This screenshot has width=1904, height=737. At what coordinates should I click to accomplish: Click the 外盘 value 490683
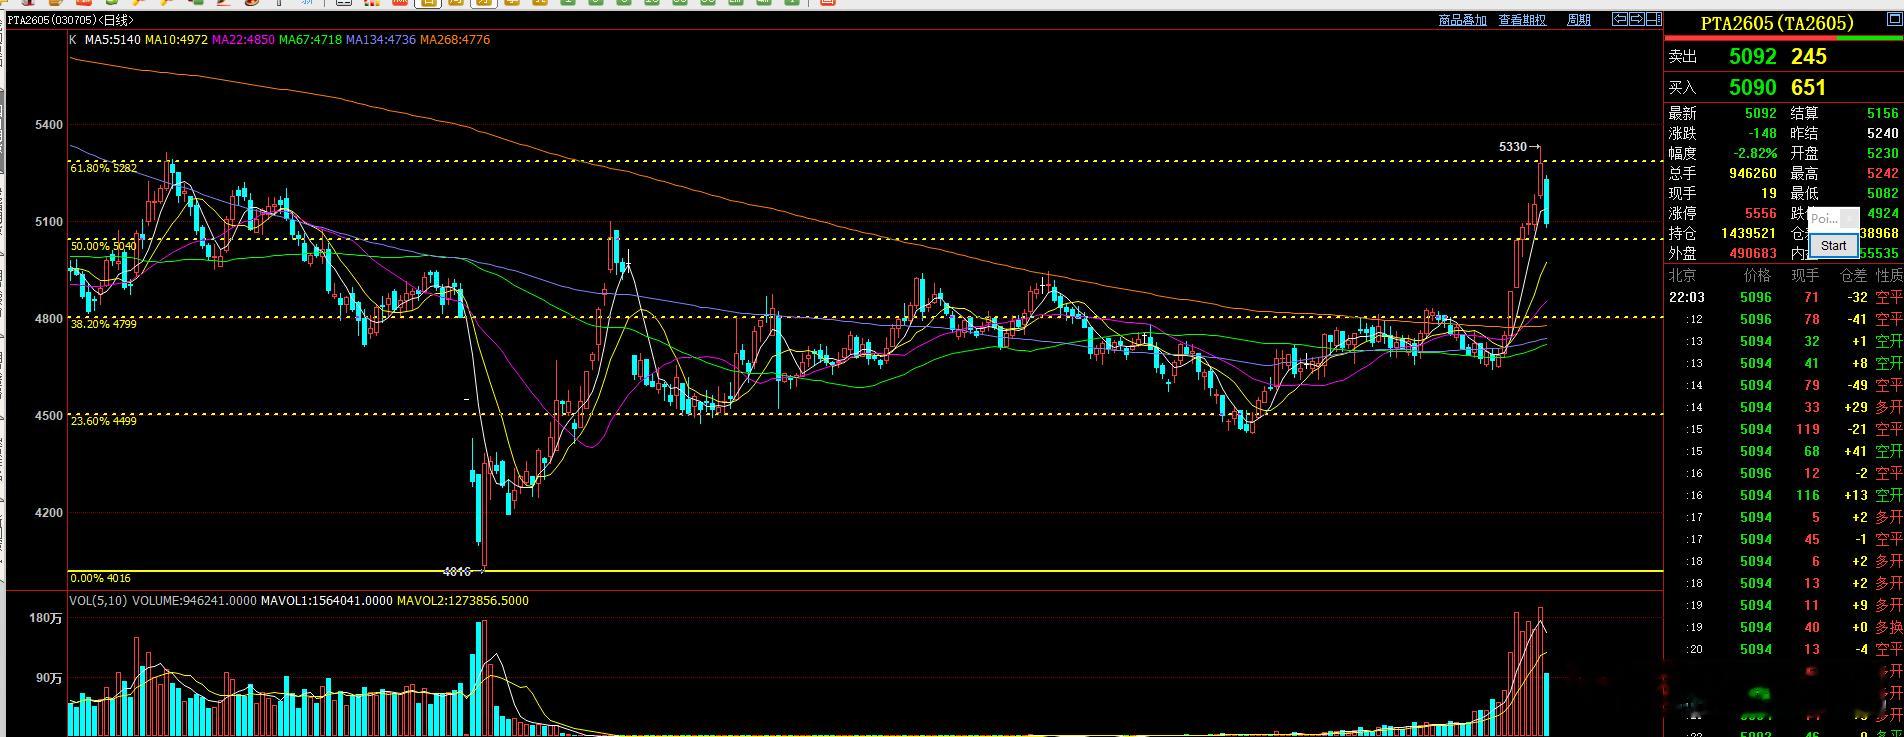[1752, 253]
